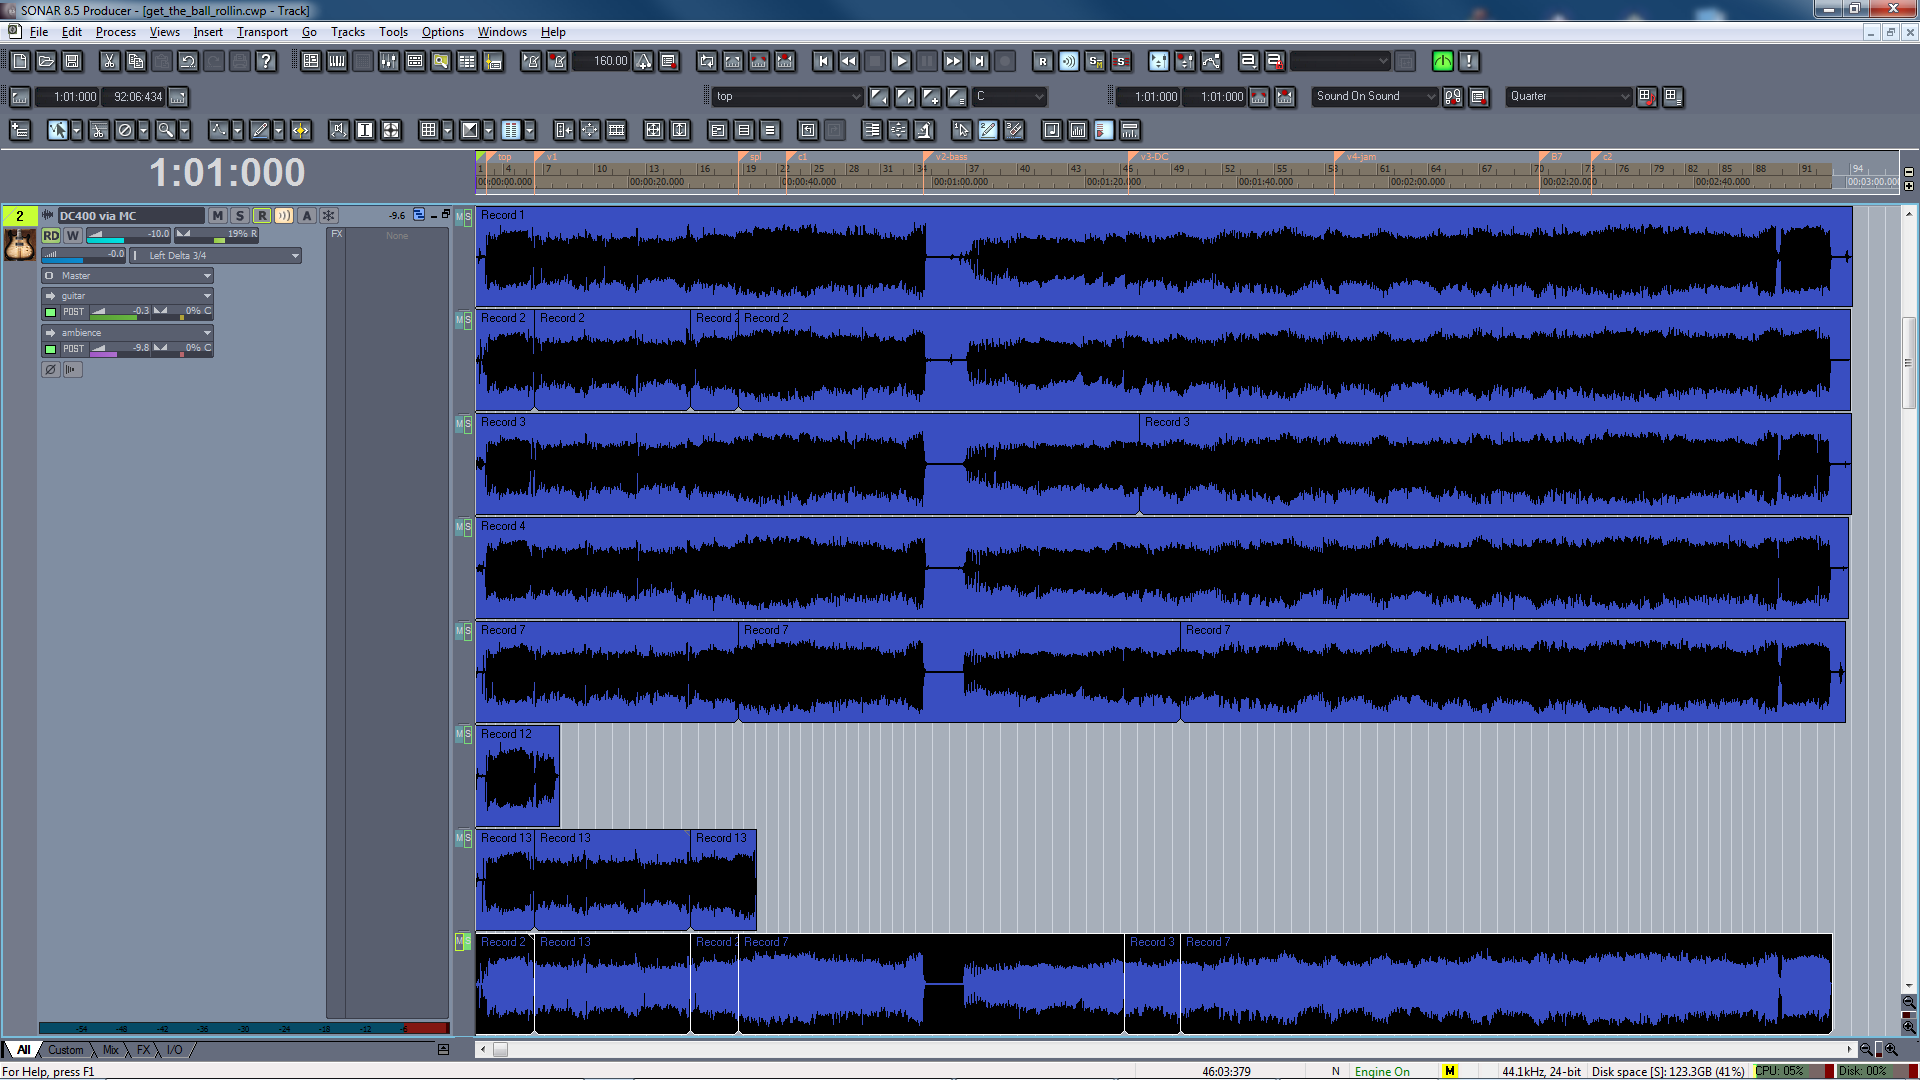This screenshot has width=1920, height=1080.
Task: Open the File menu
Action: pyautogui.click(x=39, y=32)
